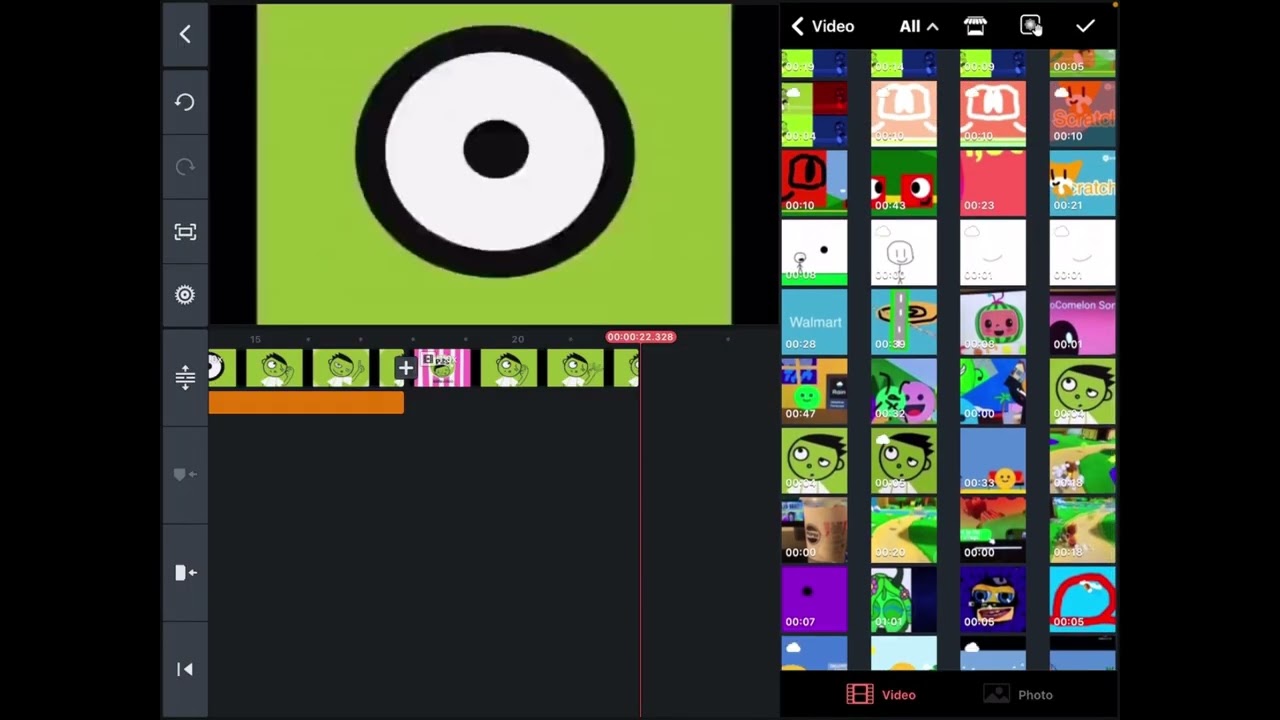Image resolution: width=1280 pixels, height=720 pixels.
Task: Select the blue goggles face video thumbnail
Action: (x=993, y=600)
